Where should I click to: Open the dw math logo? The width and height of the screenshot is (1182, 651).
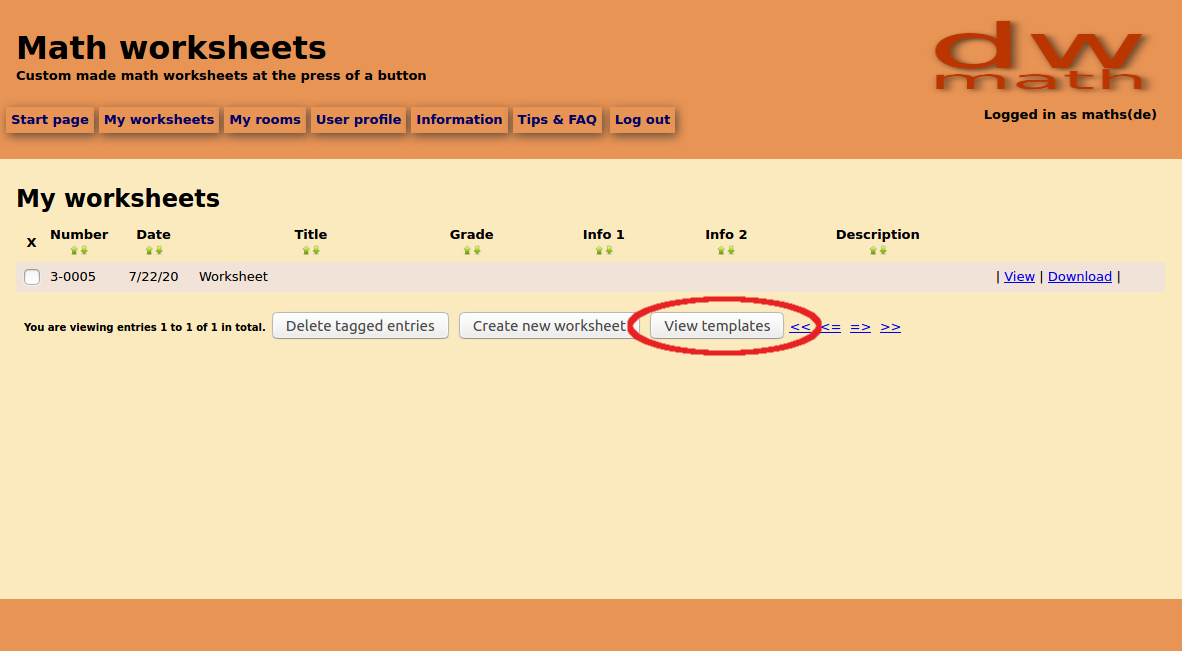pos(1040,55)
